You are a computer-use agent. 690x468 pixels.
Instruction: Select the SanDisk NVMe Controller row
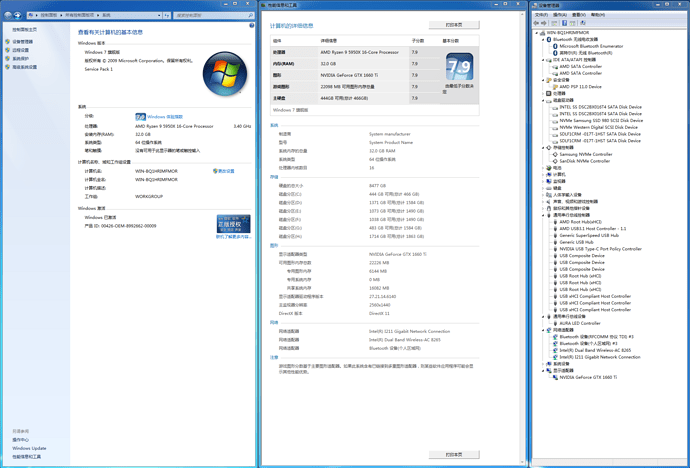585,161
